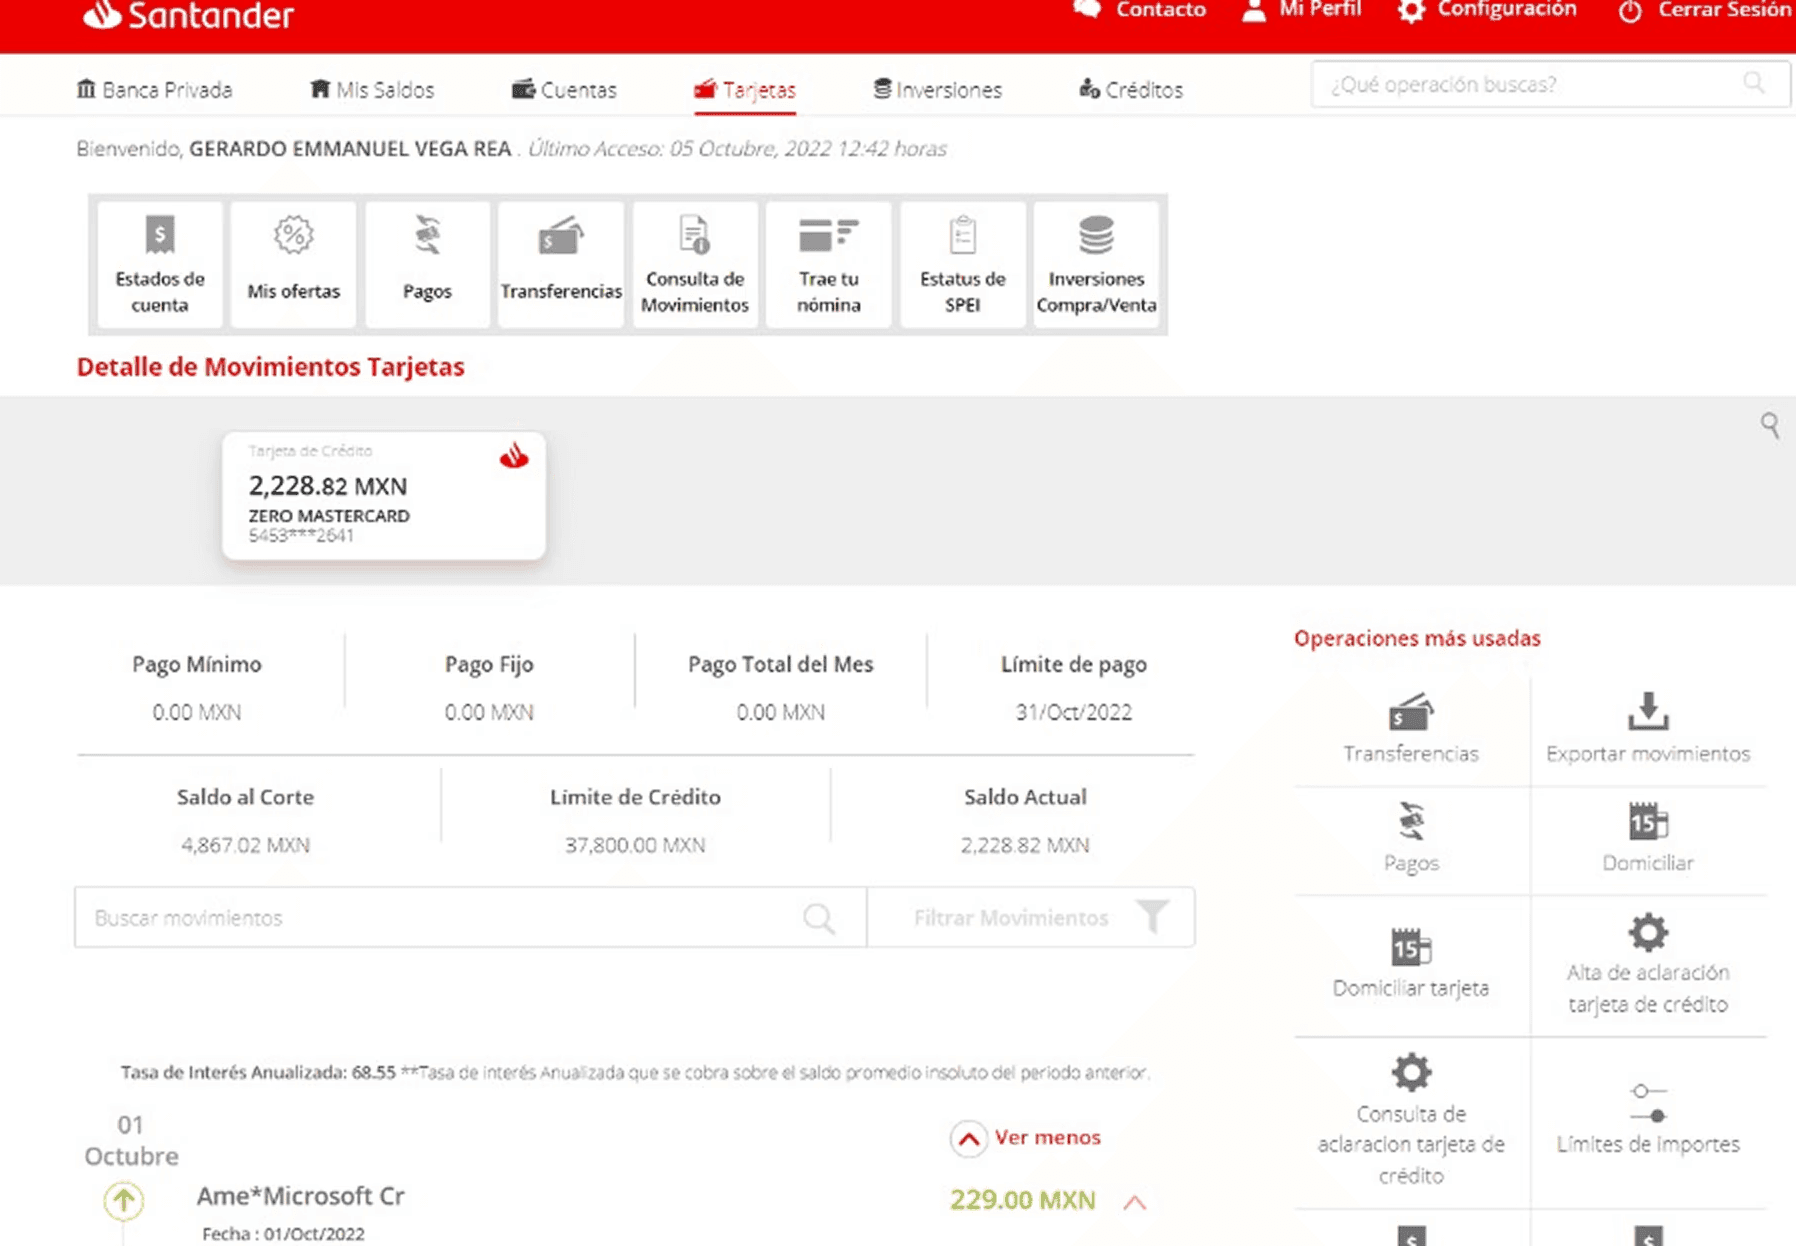Click Domiciliar tarjeta icon

(1411, 945)
